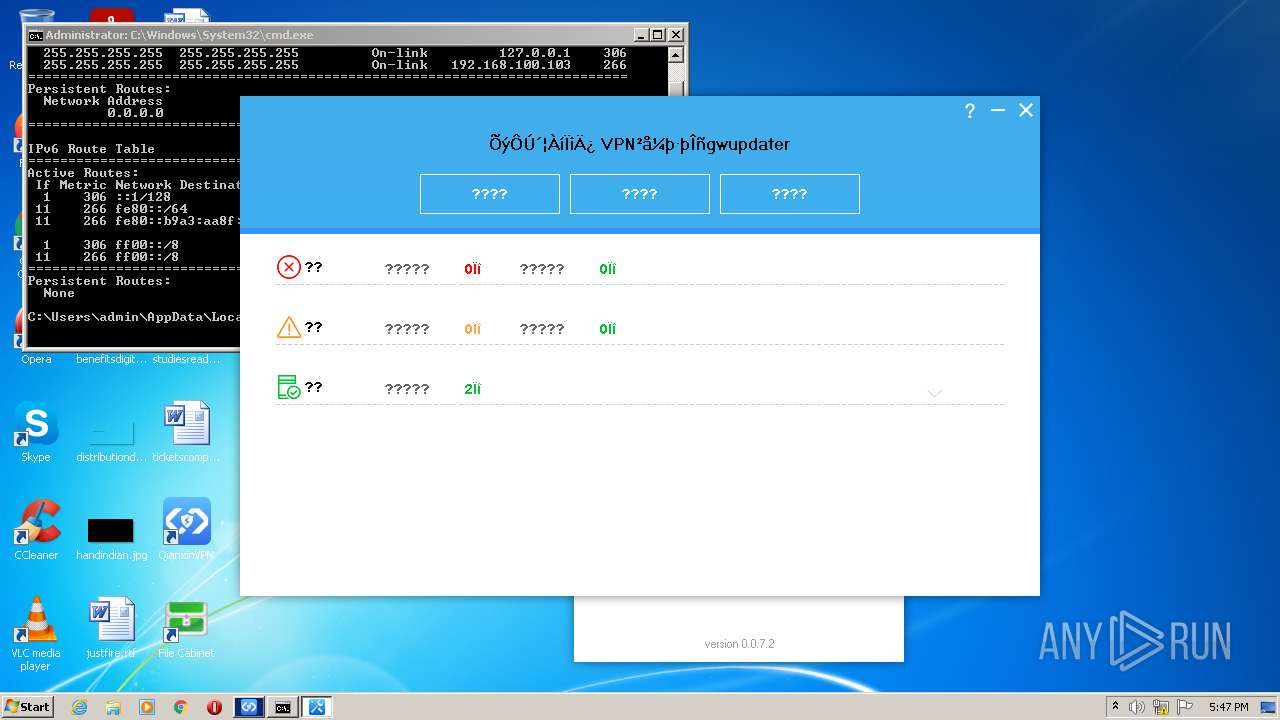Minimize the cmd.exe window

(641, 35)
